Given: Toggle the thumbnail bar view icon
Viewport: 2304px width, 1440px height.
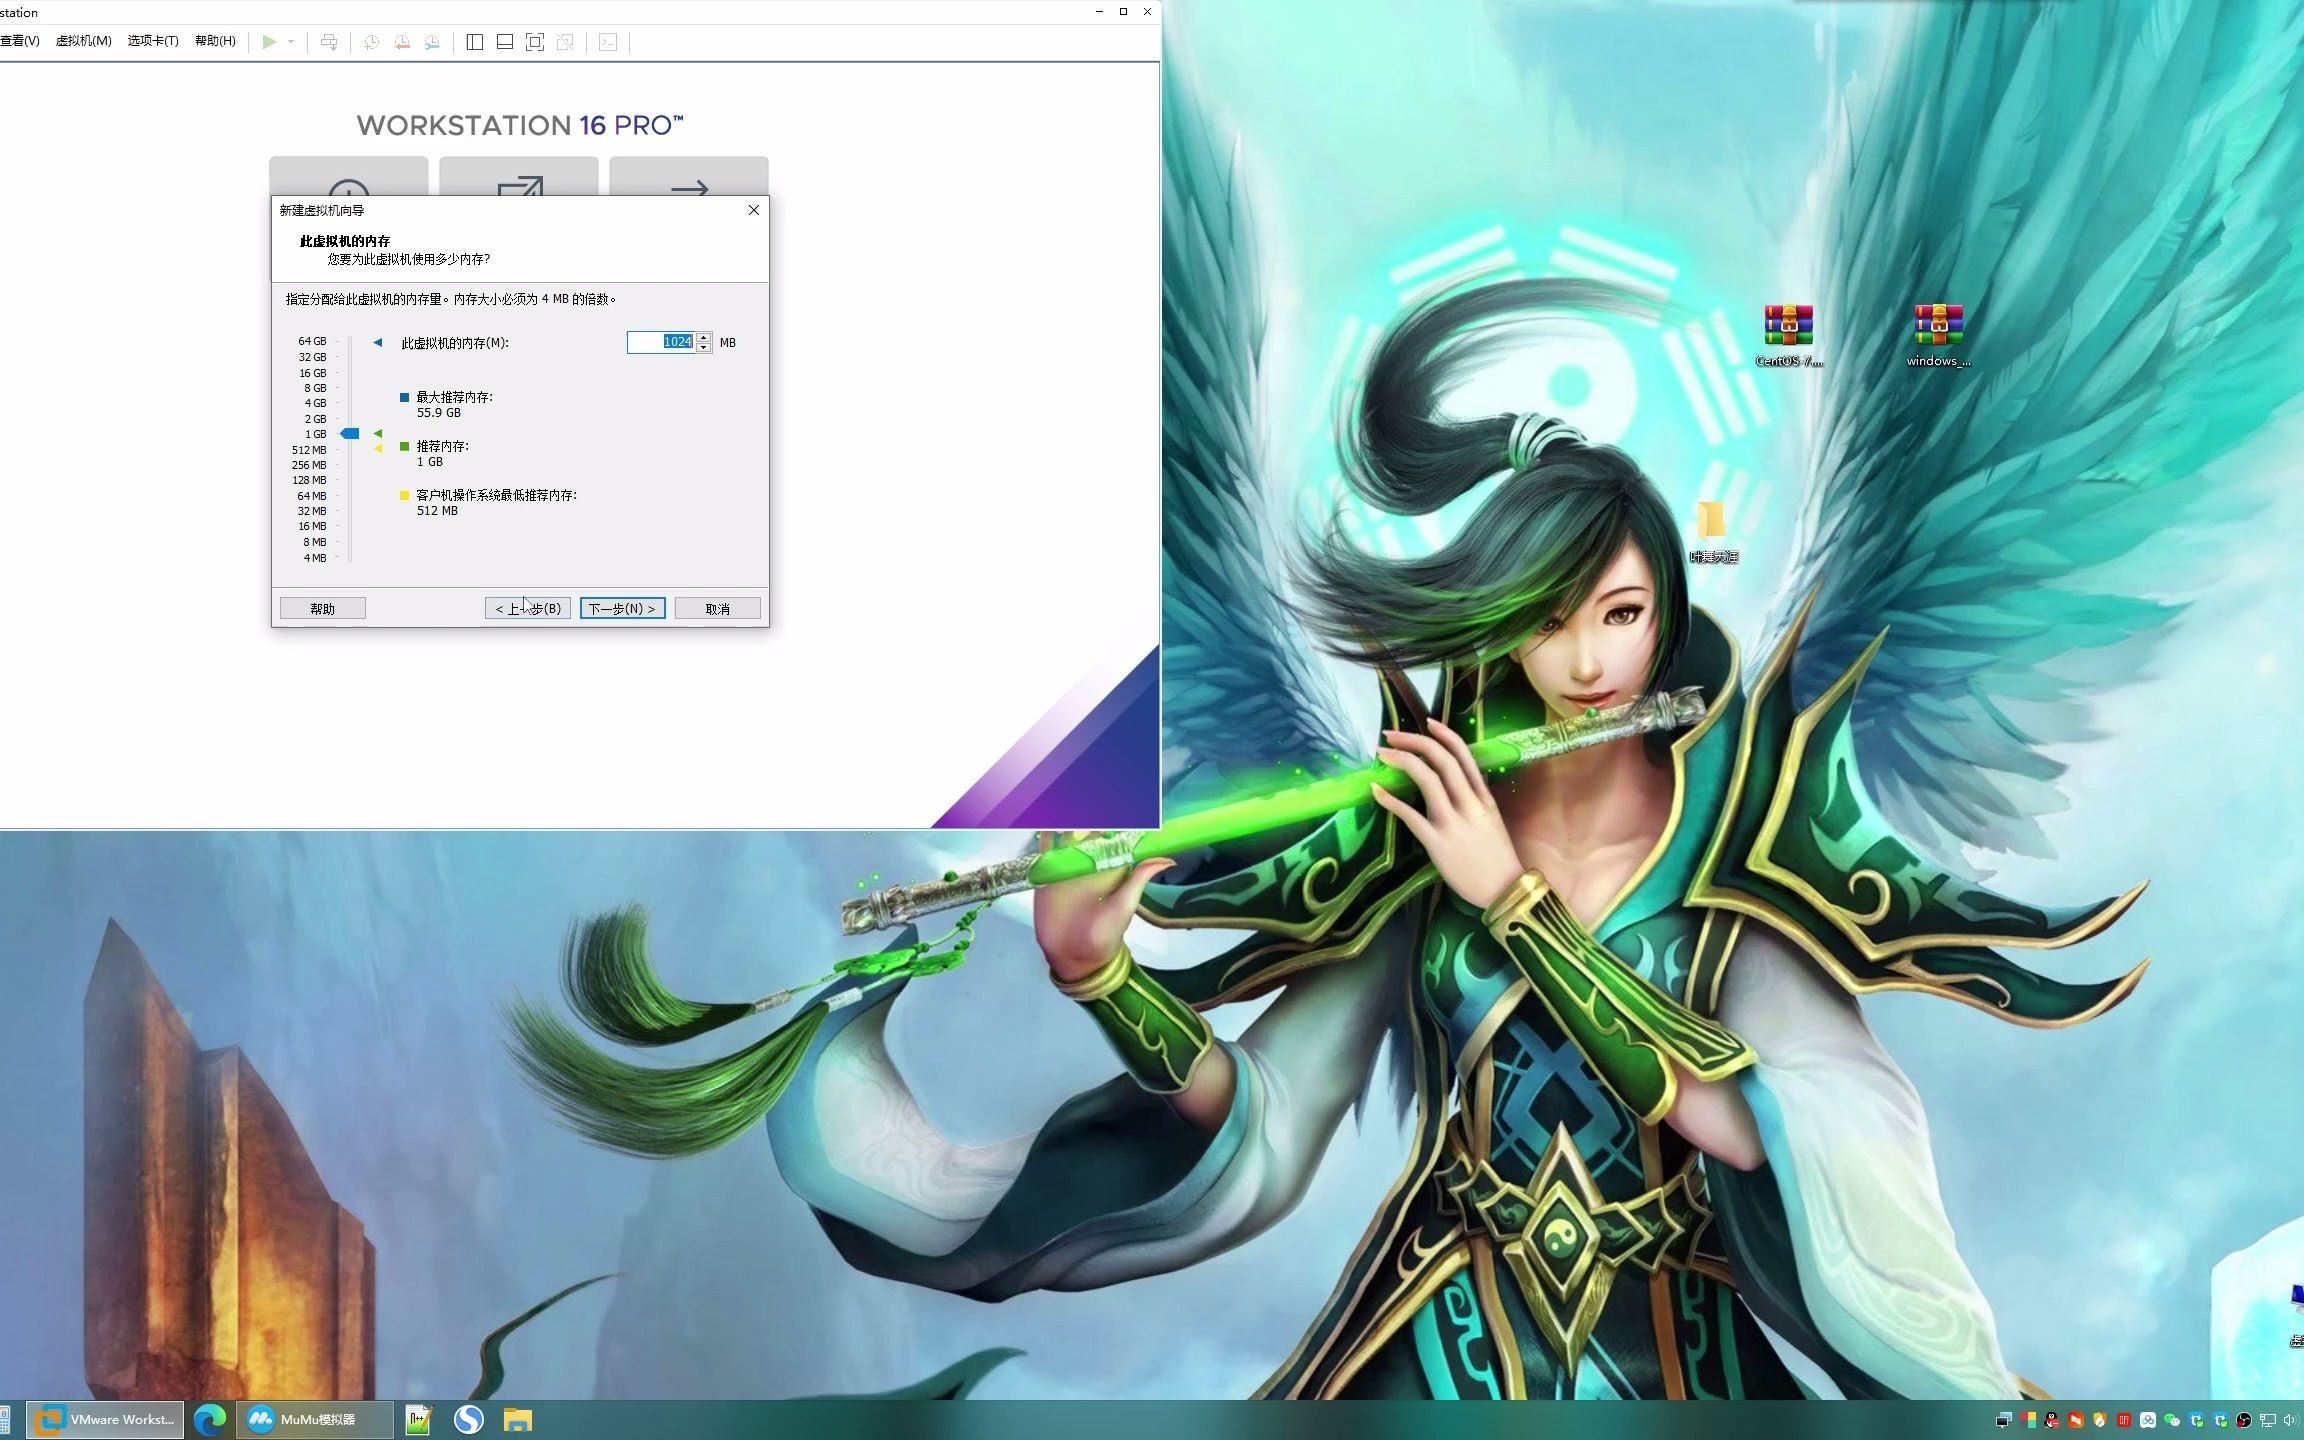Looking at the screenshot, I should coord(505,41).
